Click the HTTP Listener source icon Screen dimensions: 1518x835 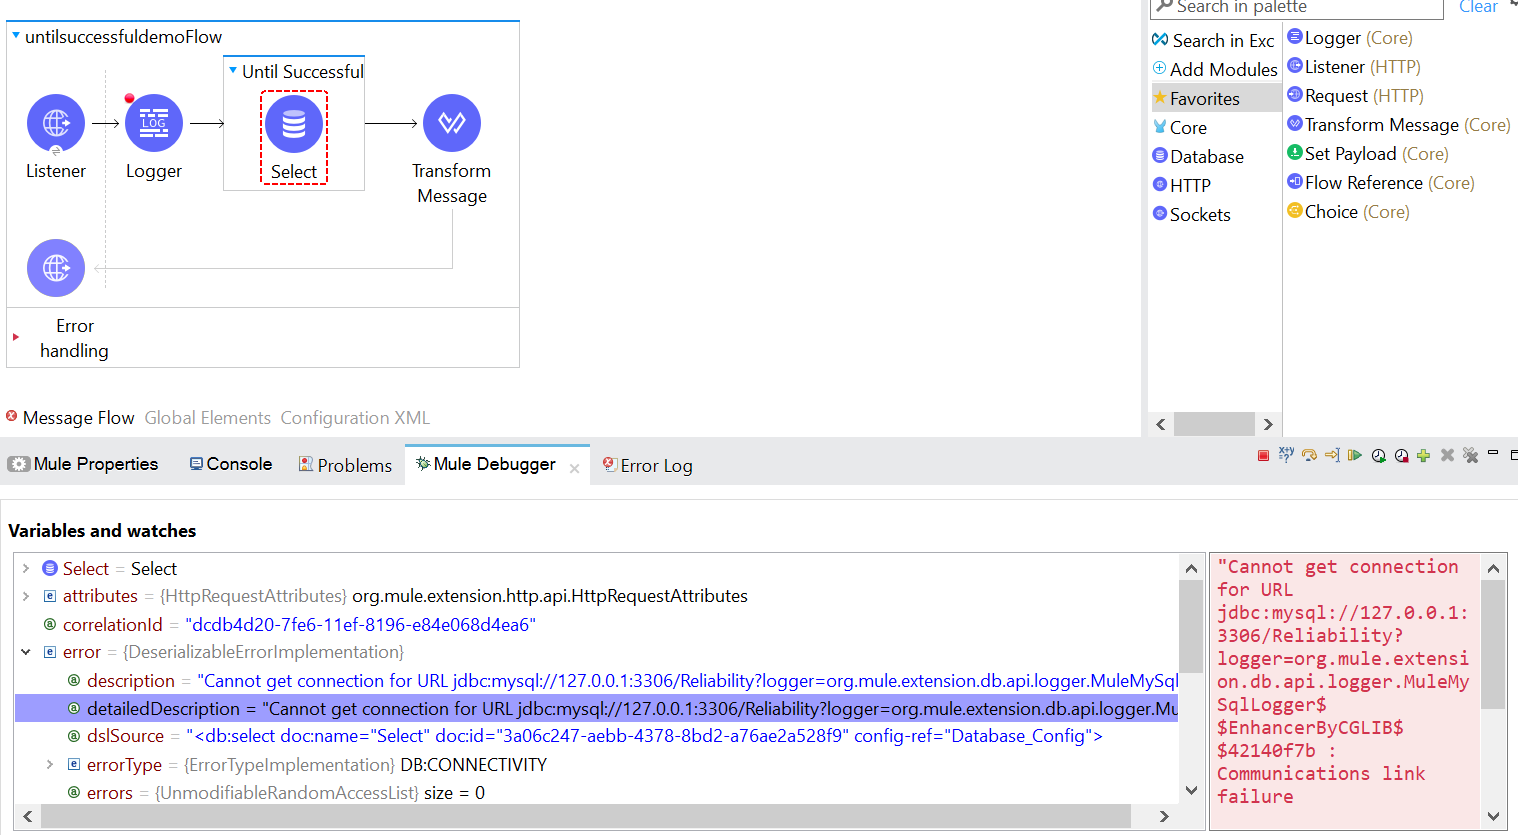[56, 124]
